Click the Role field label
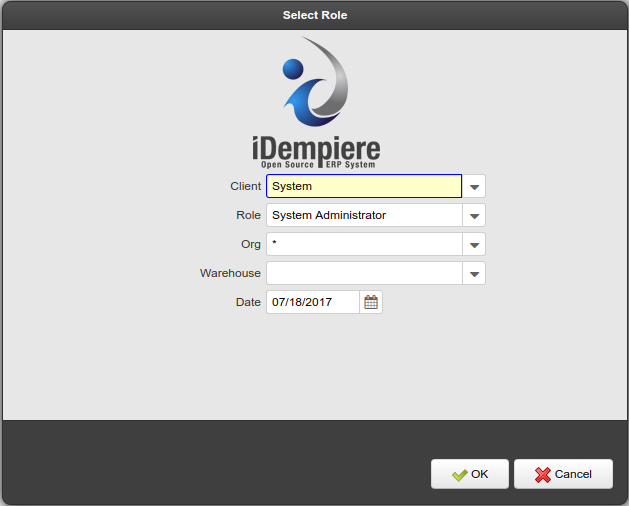This screenshot has height=506, width=629. [x=248, y=216]
